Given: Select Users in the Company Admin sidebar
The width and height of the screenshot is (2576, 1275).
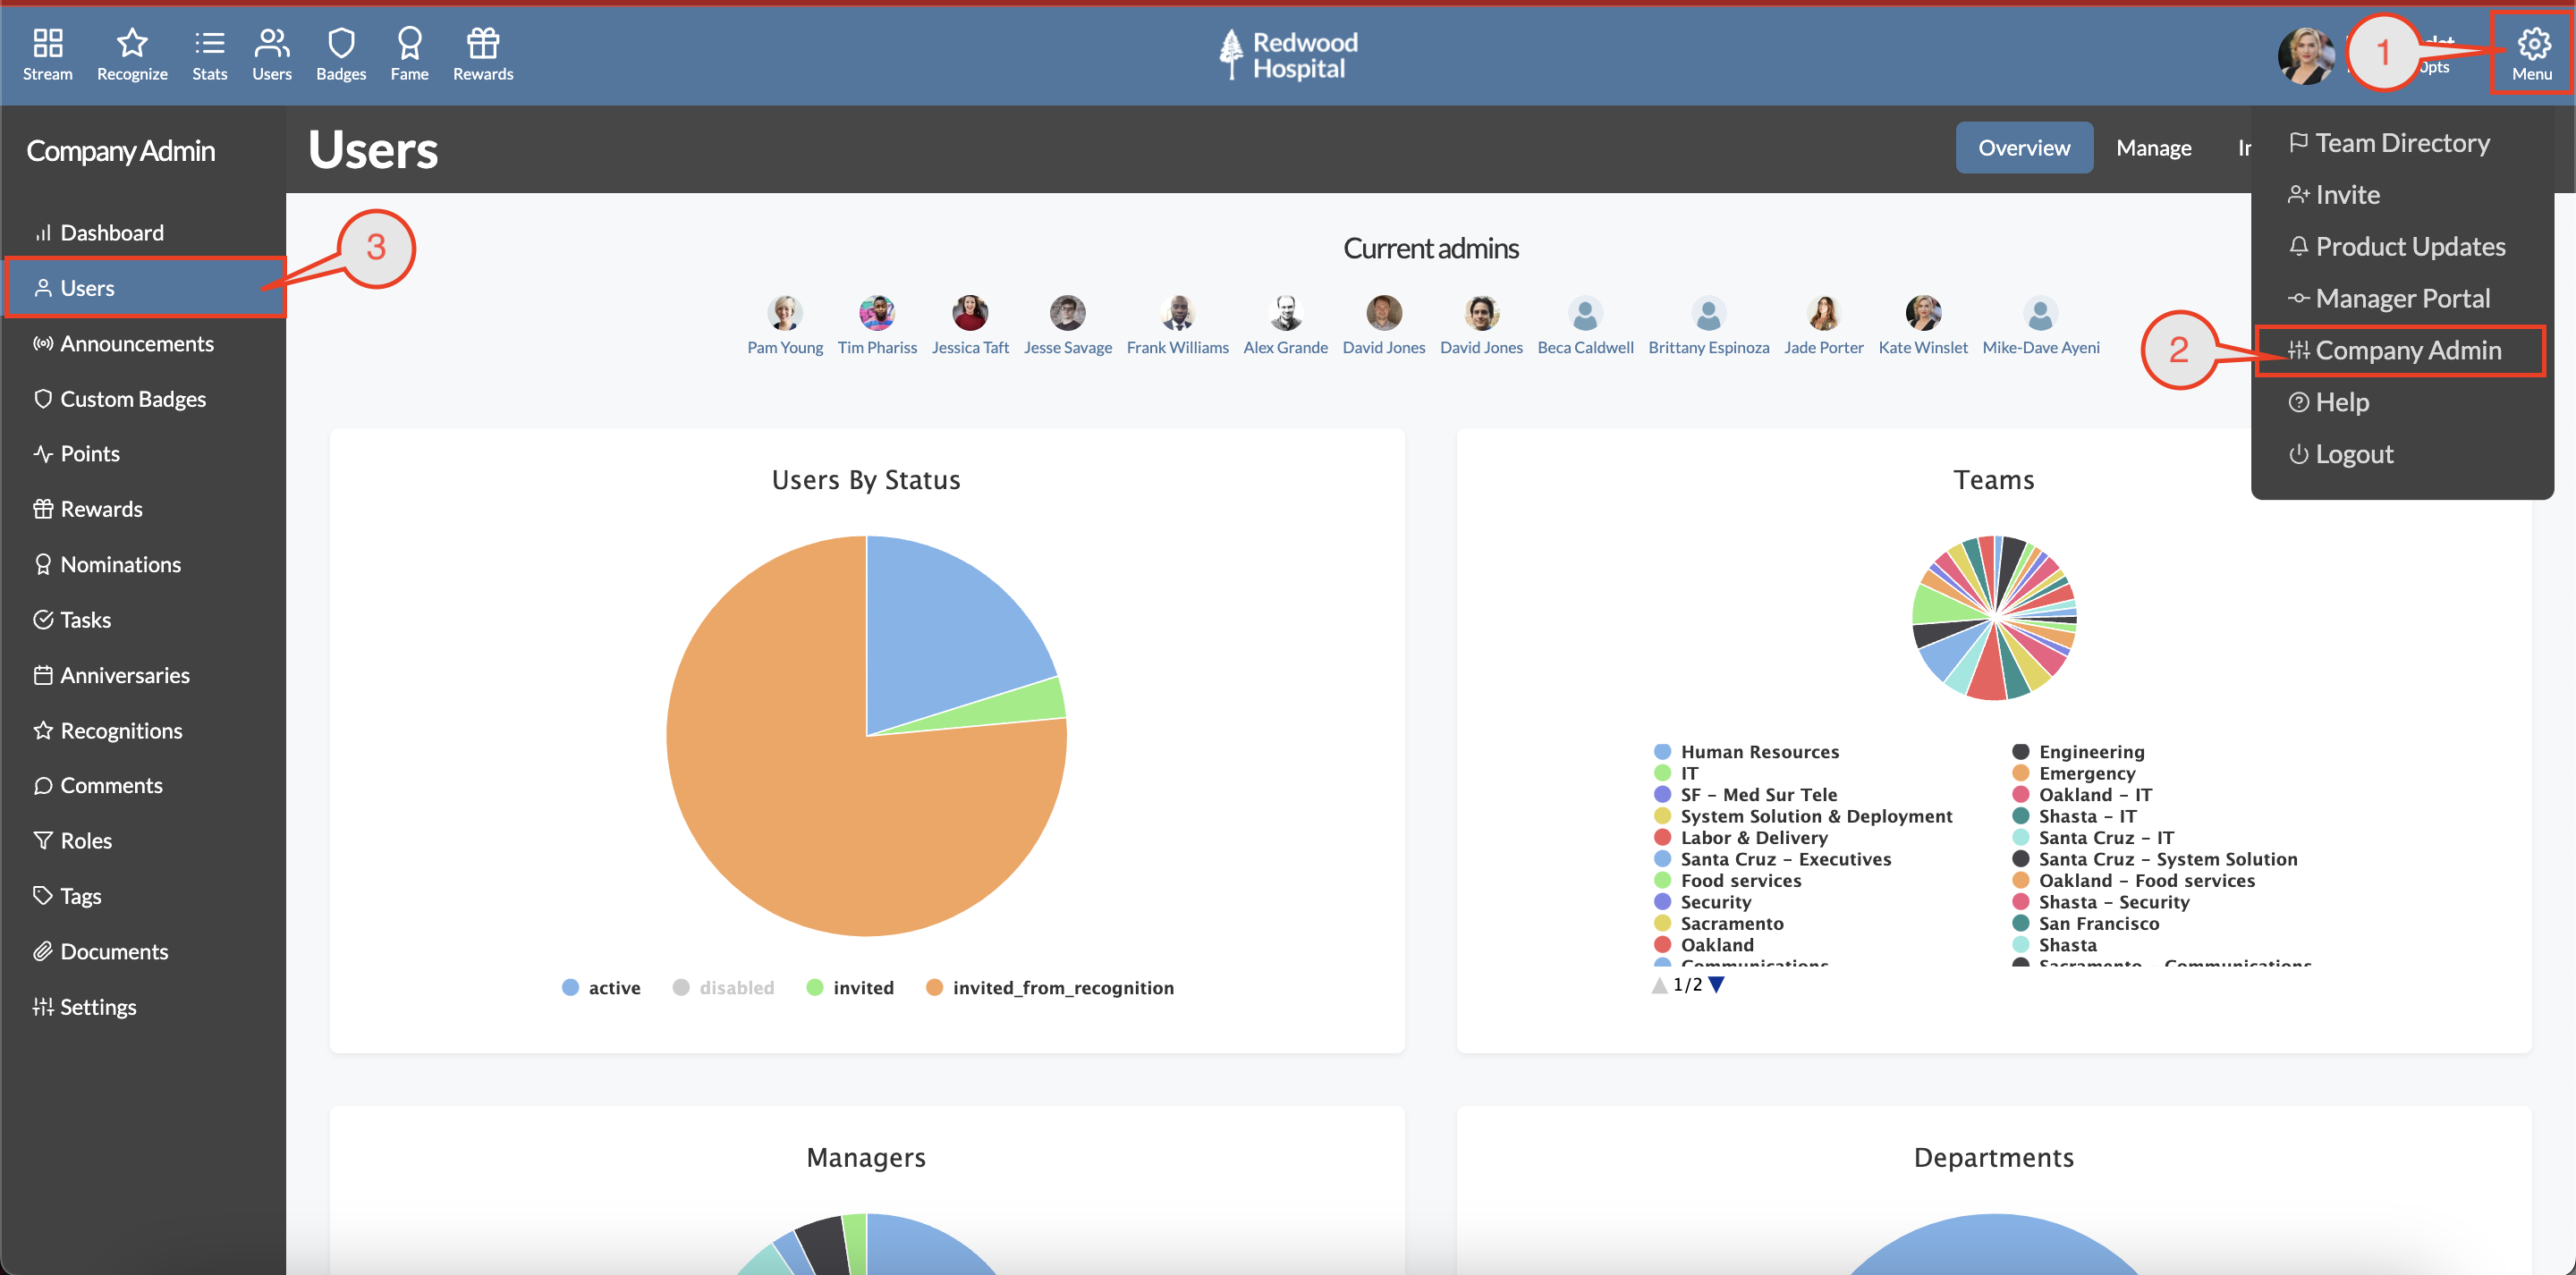Looking at the screenshot, I should coord(143,288).
